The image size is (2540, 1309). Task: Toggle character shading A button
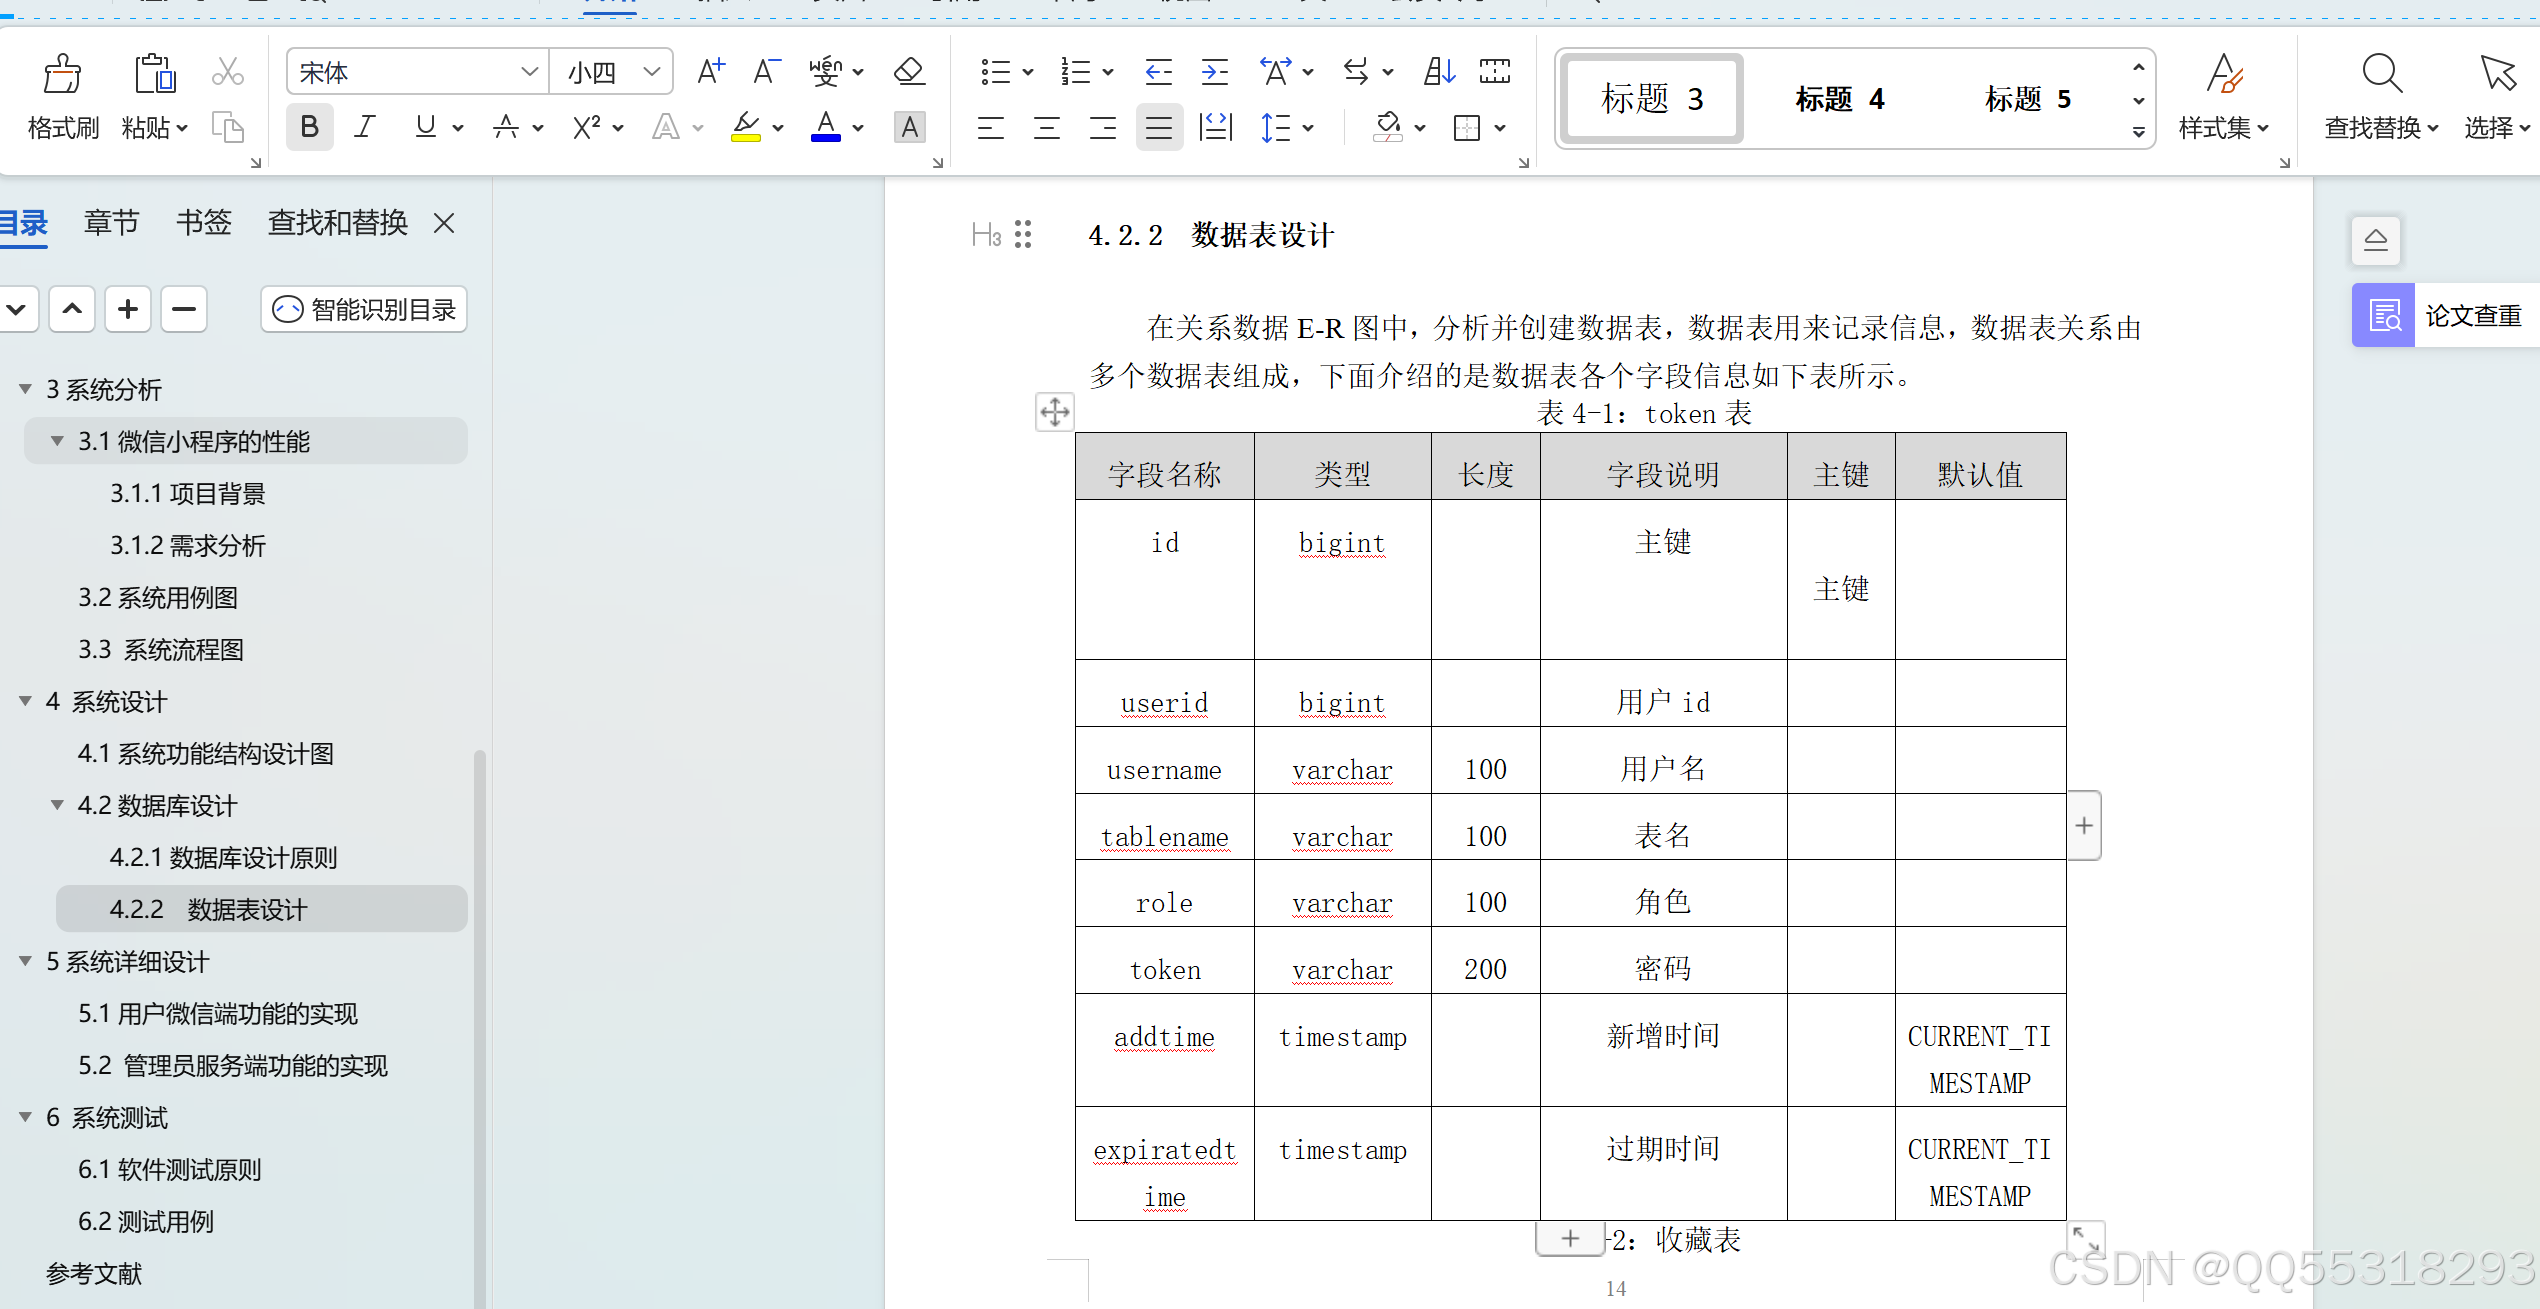click(909, 127)
